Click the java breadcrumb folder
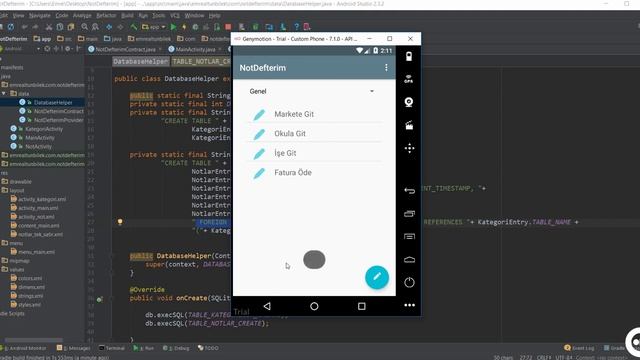This screenshot has width=640, height=360. (113, 39)
